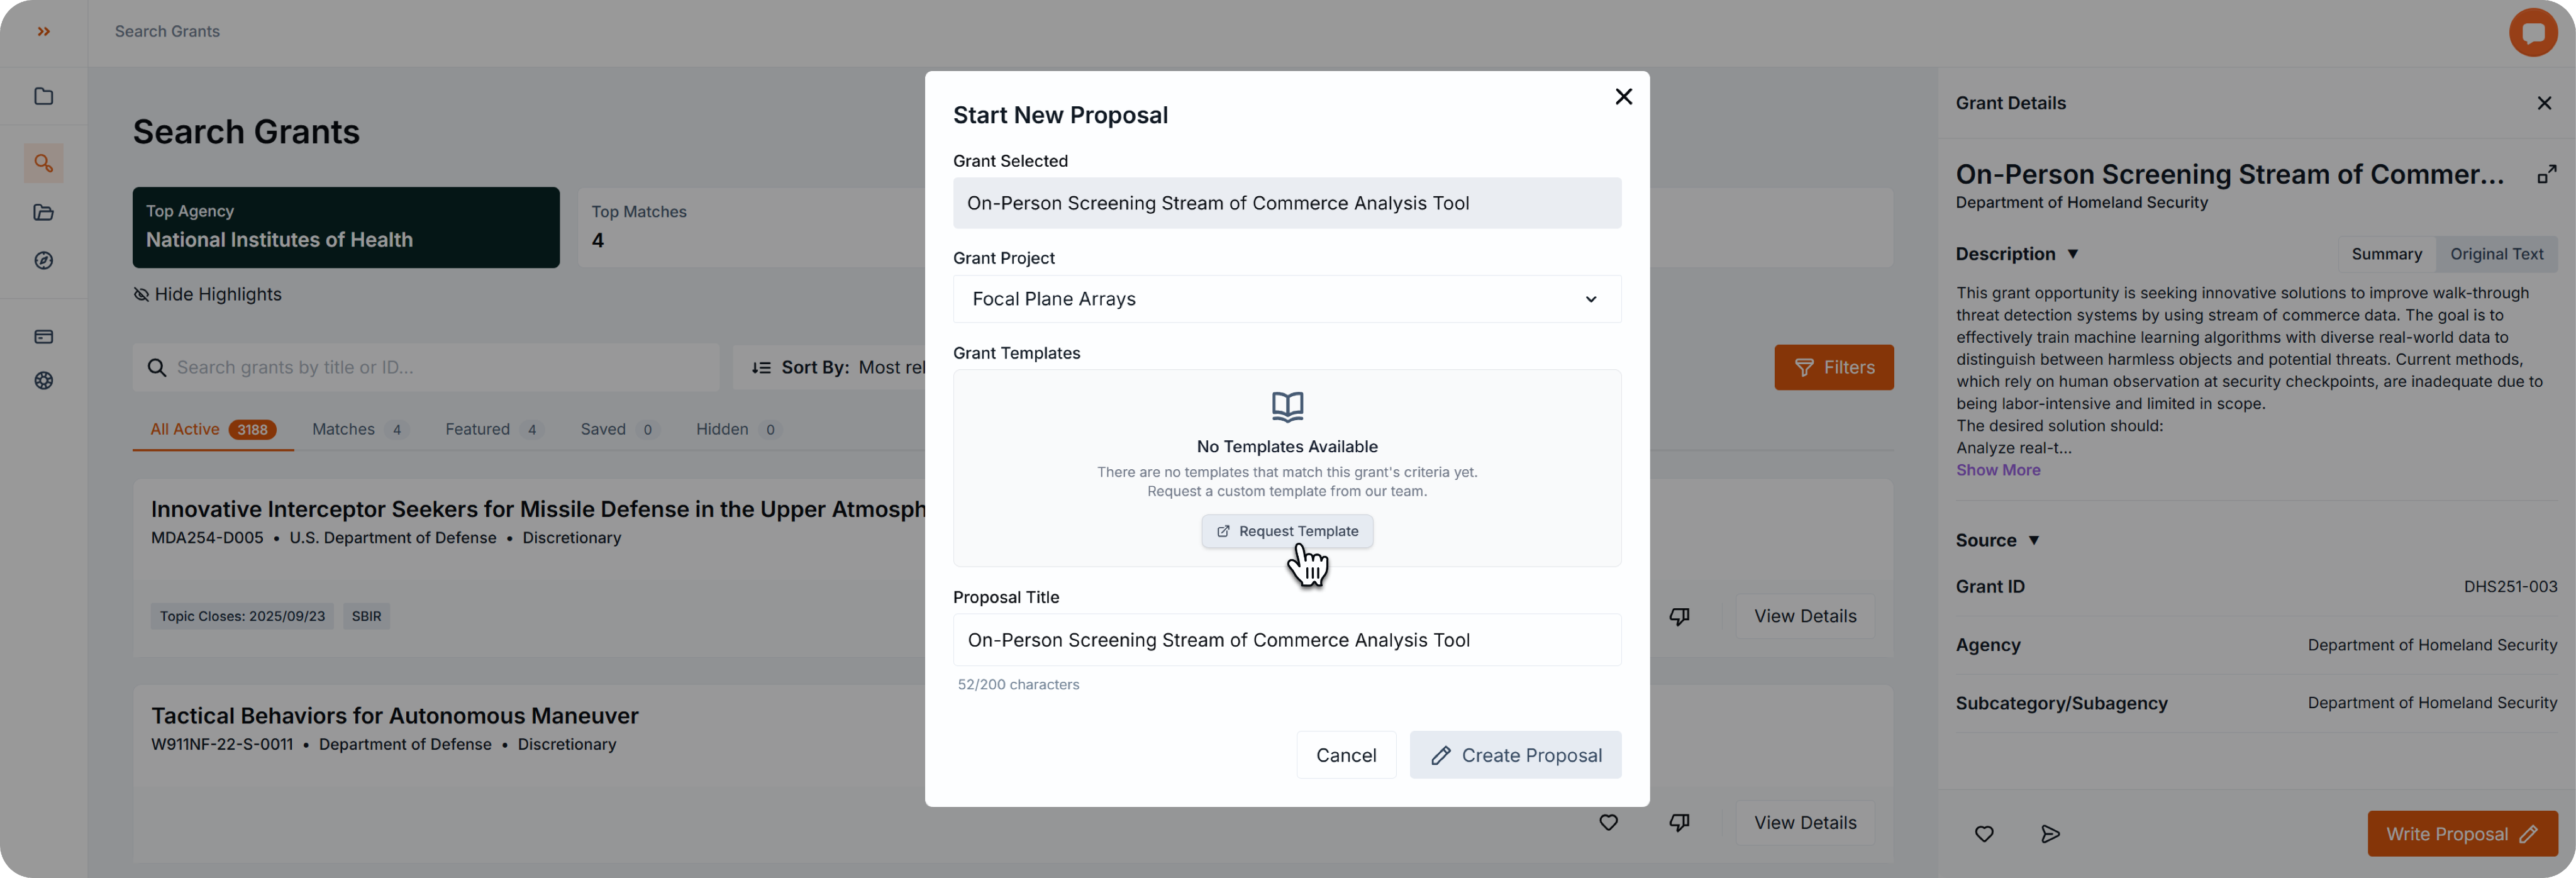
Task: Switch to the Matches tab
Action: pos(358,430)
